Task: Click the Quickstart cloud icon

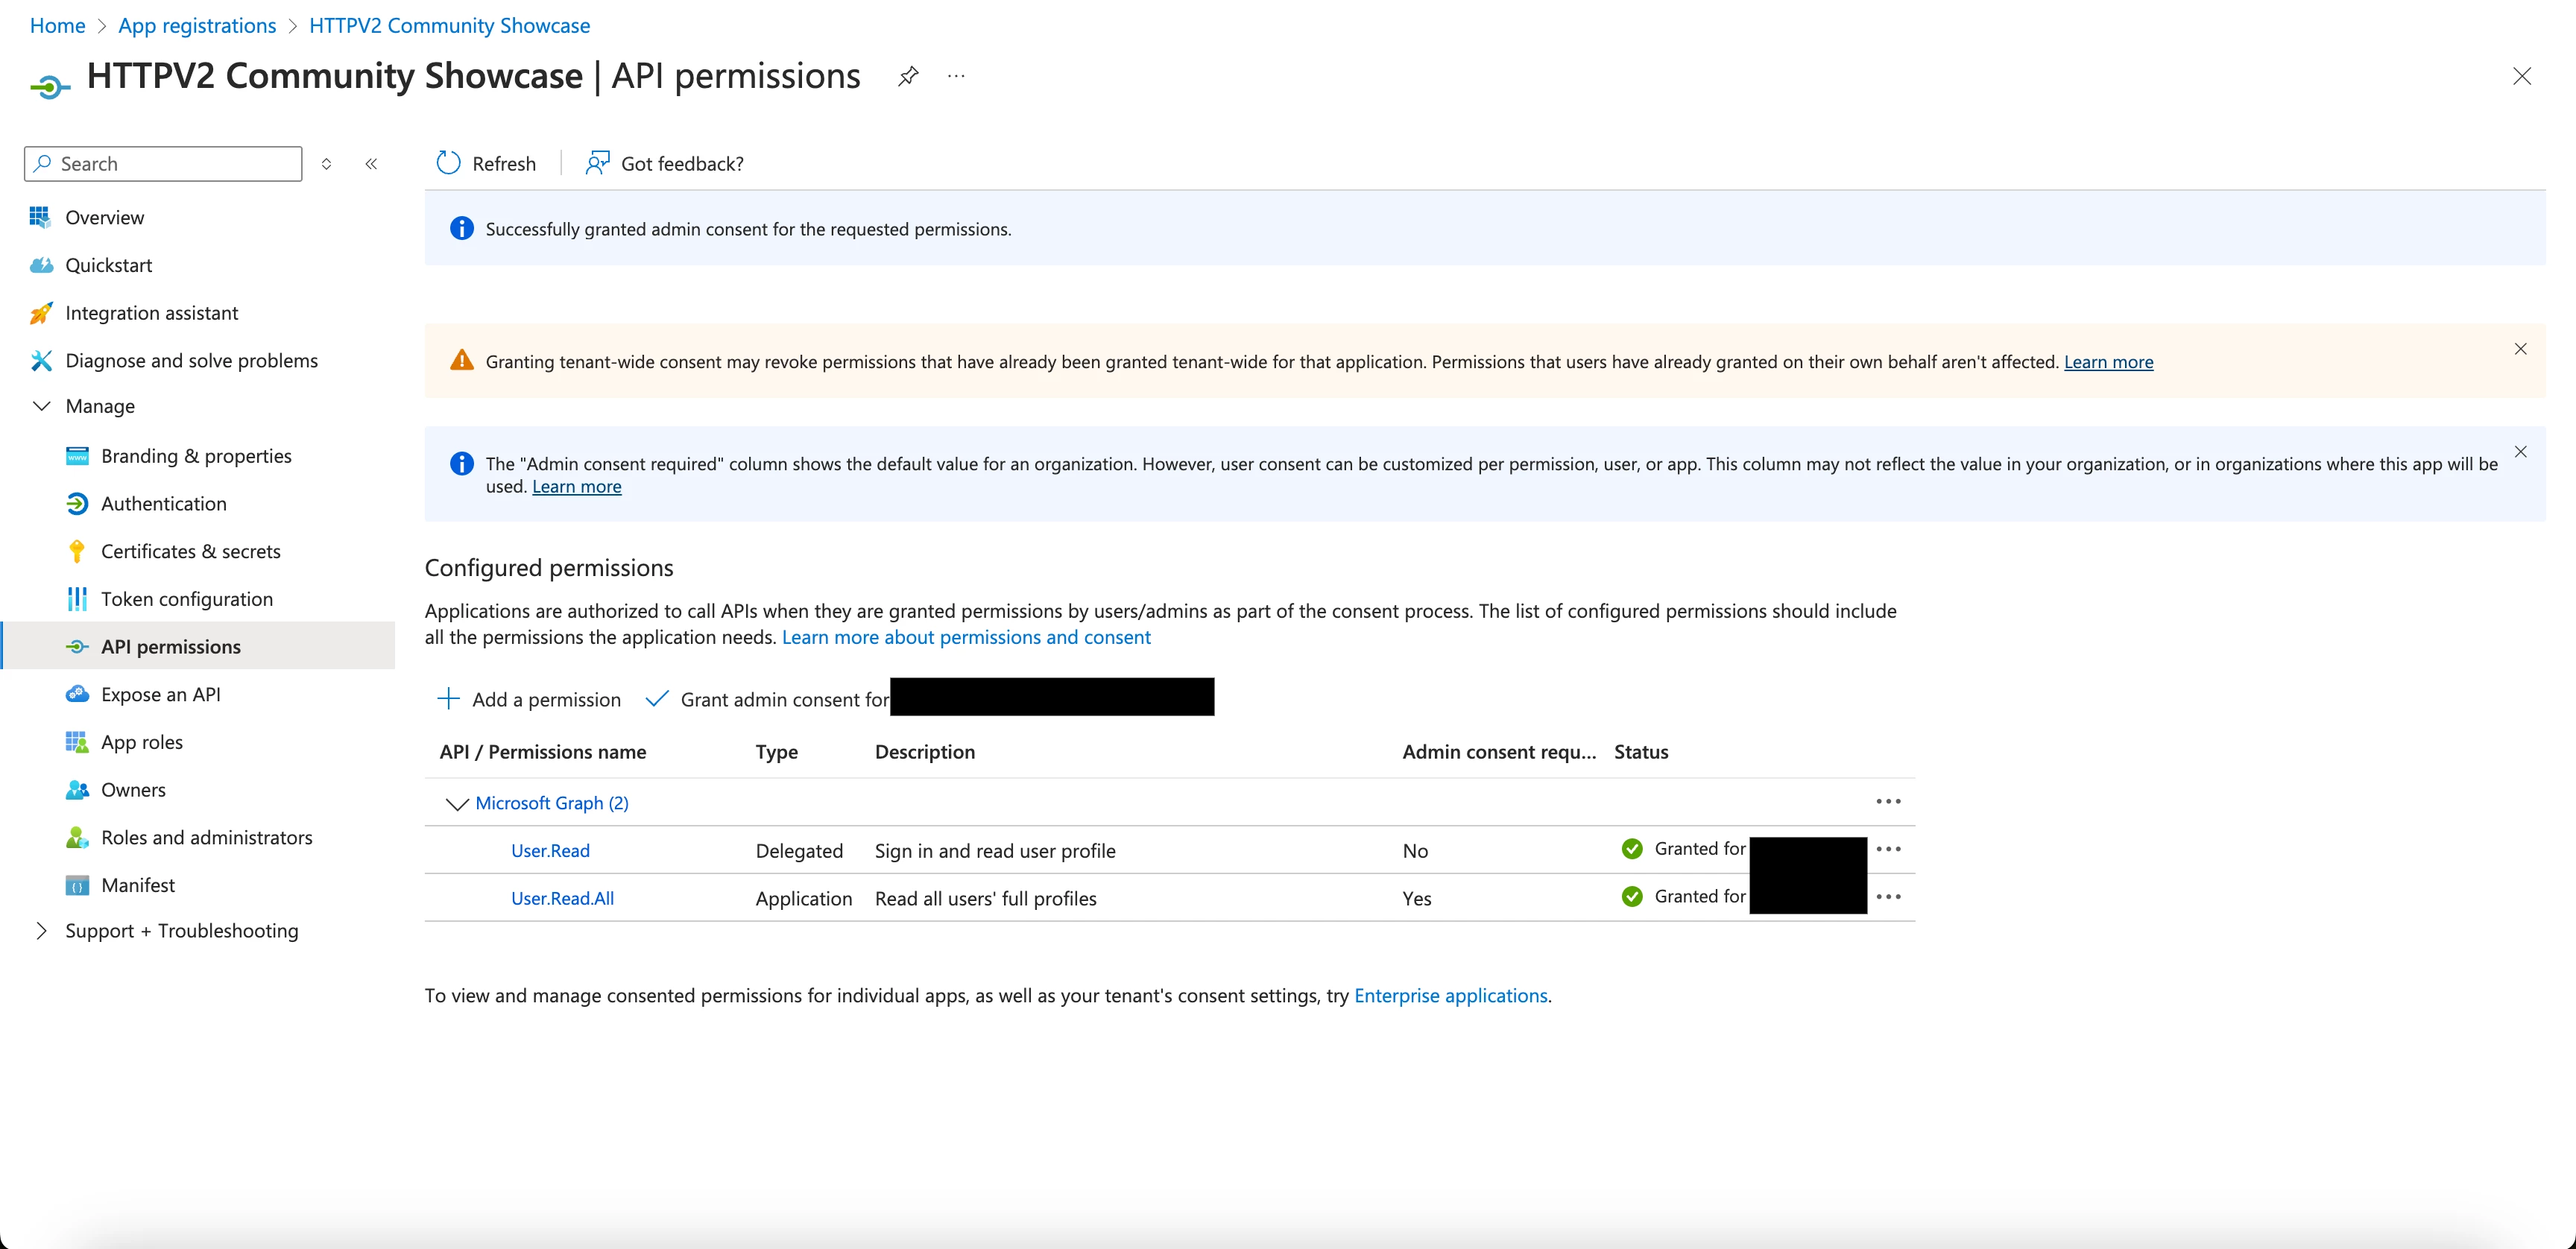Action: coord(40,265)
